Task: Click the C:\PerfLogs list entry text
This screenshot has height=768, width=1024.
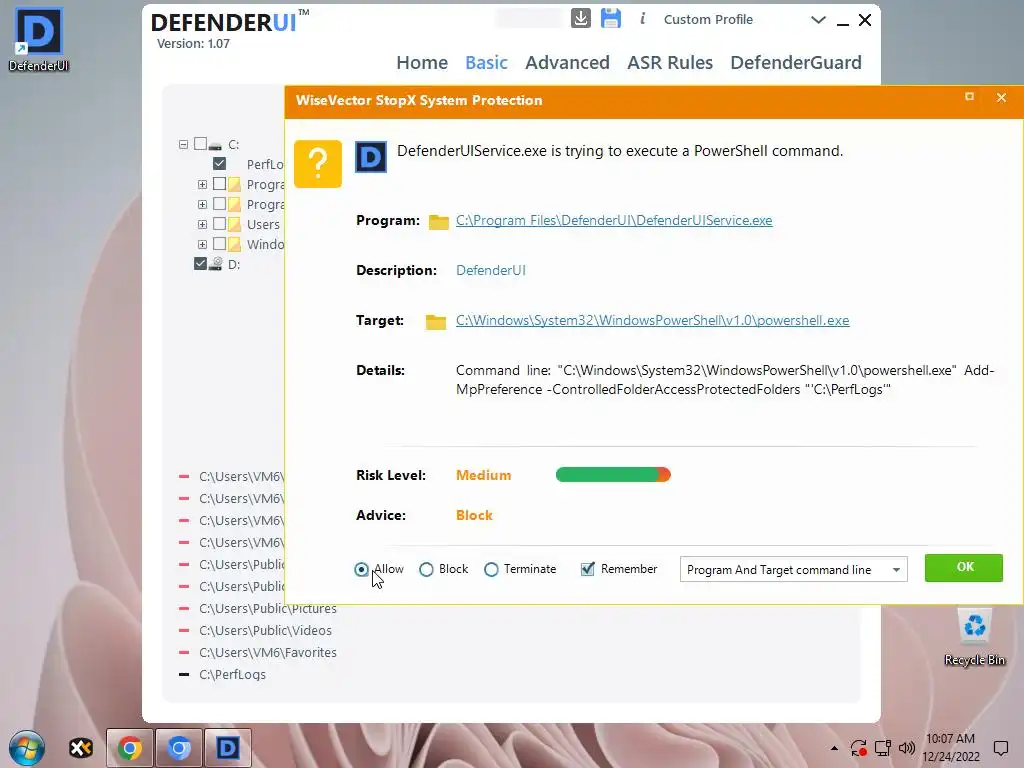Action: click(232, 675)
